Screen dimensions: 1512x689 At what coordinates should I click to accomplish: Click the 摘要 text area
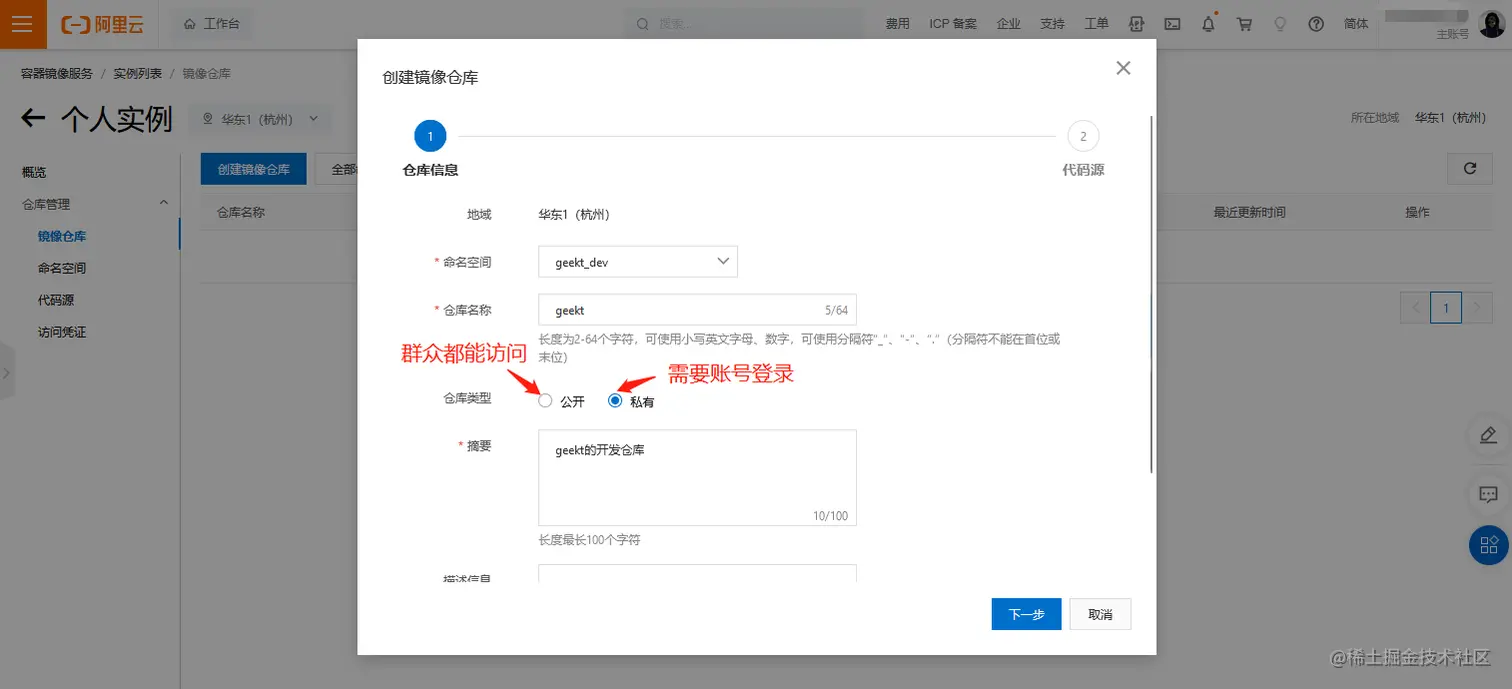[x=697, y=478]
